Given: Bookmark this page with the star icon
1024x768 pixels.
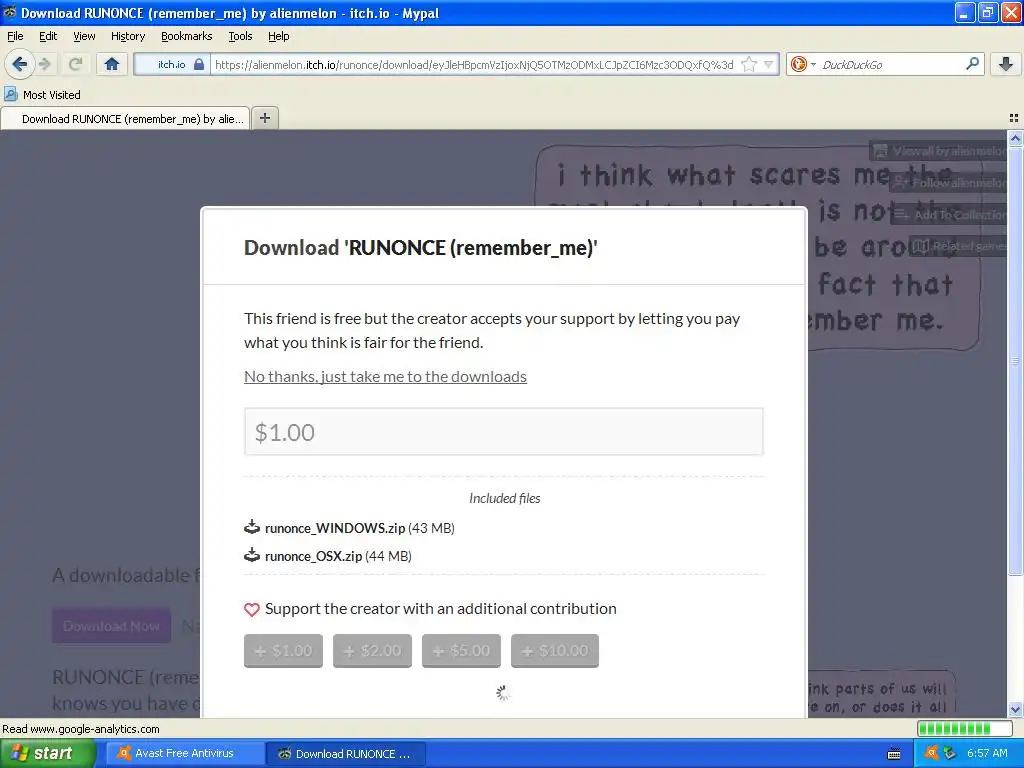Looking at the screenshot, I should point(749,64).
